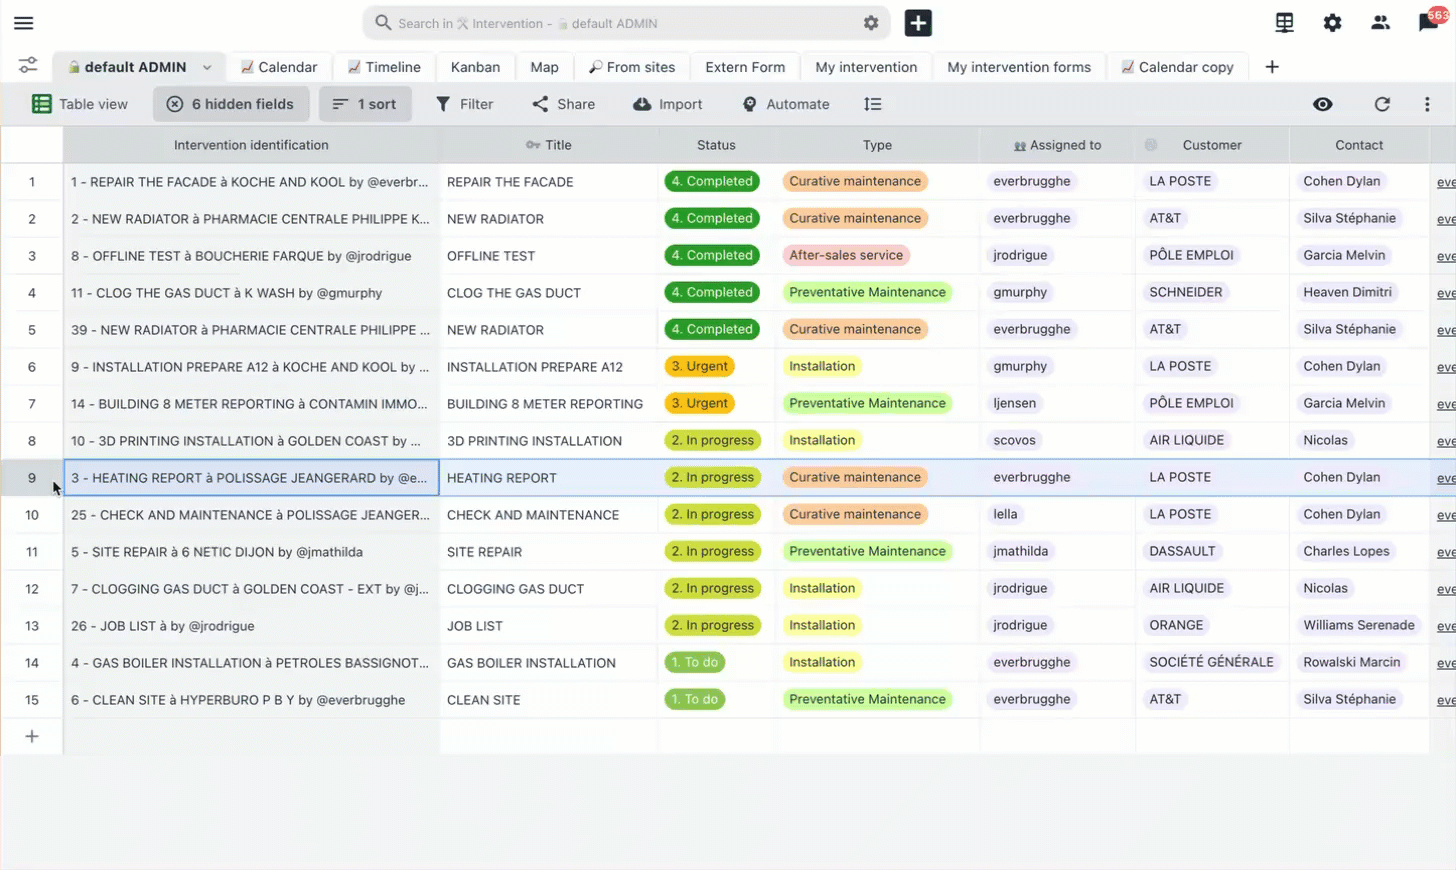This screenshot has width=1456, height=870.
Task: Expand default ADMIN view dropdown chevron
Action: pyautogui.click(x=207, y=67)
